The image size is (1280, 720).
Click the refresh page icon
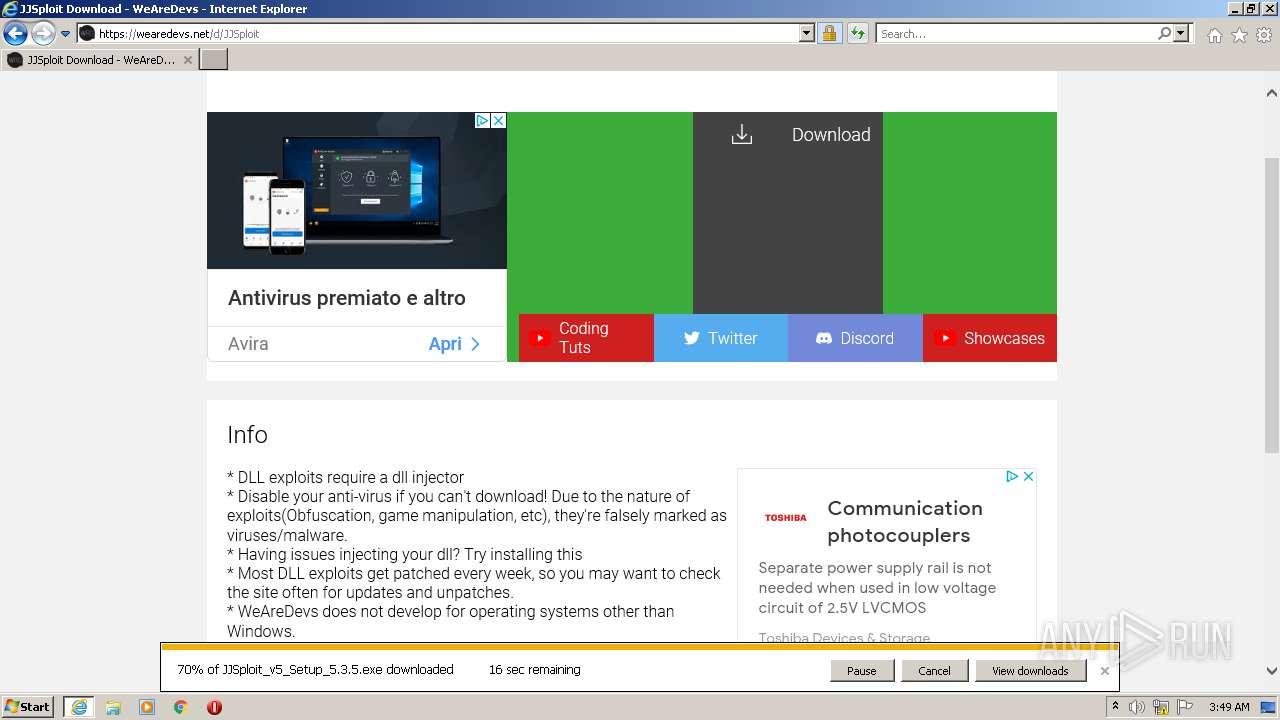tap(857, 33)
